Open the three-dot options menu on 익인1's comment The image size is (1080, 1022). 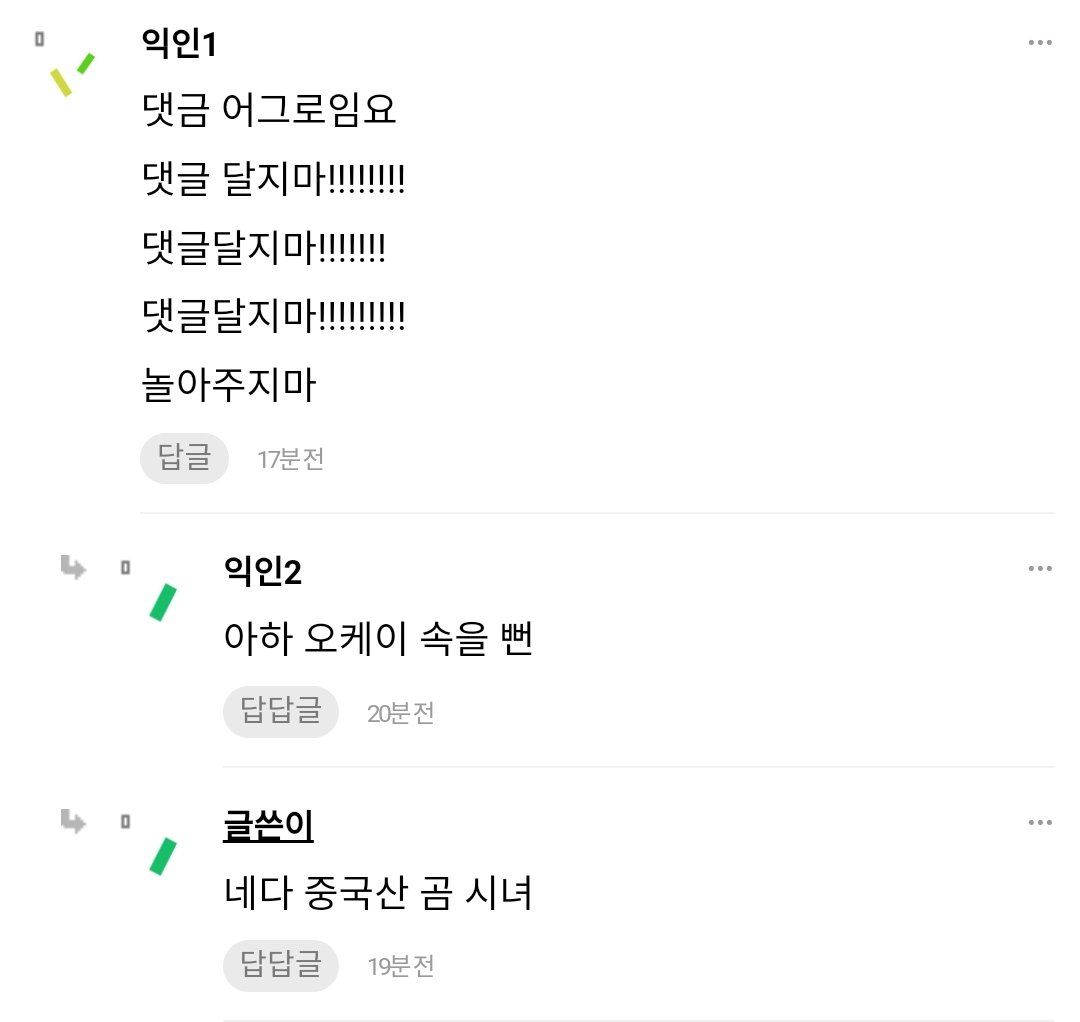coord(1040,41)
